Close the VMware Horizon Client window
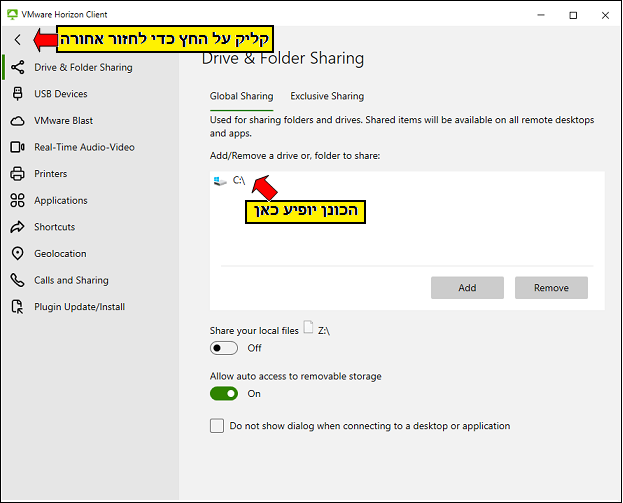Image resolution: width=623 pixels, height=503 pixels. click(605, 15)
